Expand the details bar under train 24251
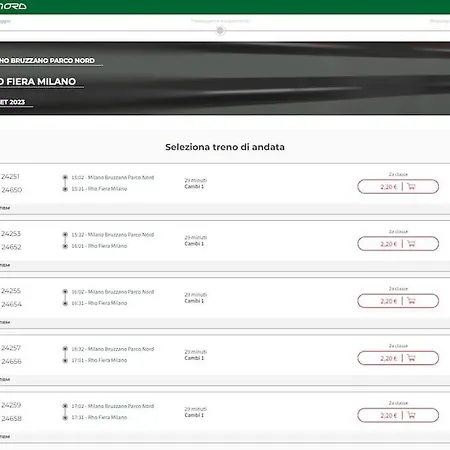This screenshot has width=450, height=450. [225, 208]
